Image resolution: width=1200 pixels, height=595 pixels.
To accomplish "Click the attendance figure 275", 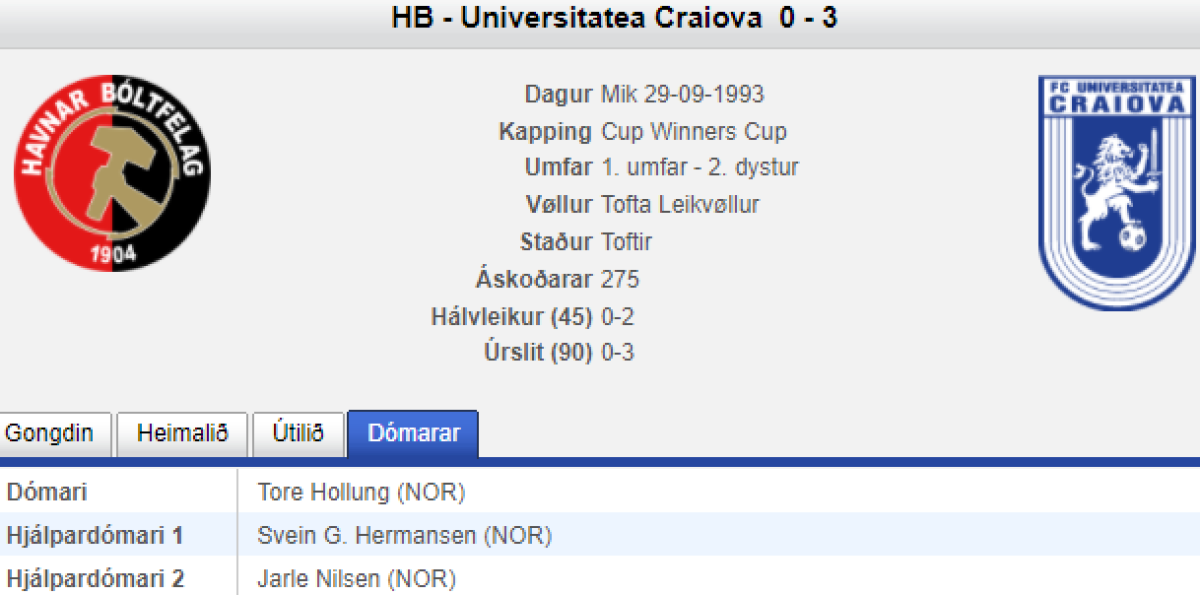I will click(620, 279).
